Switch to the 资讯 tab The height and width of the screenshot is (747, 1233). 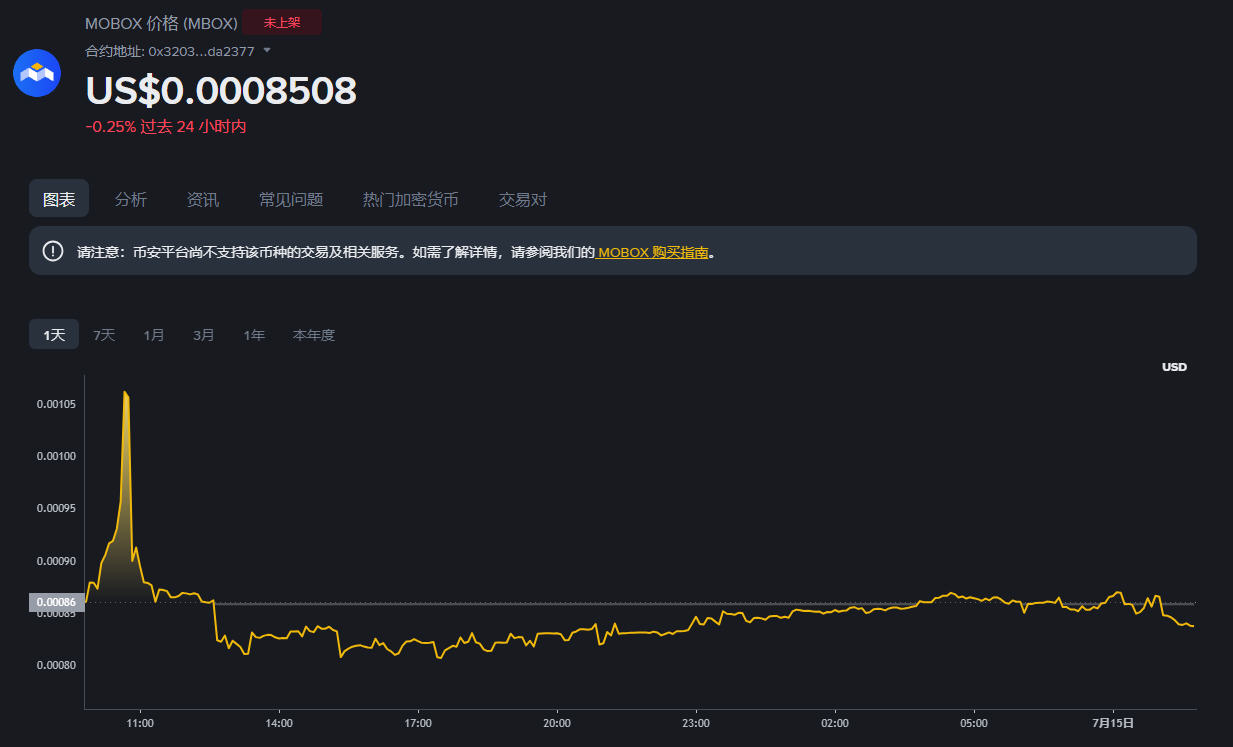click(x=203, y=199)
